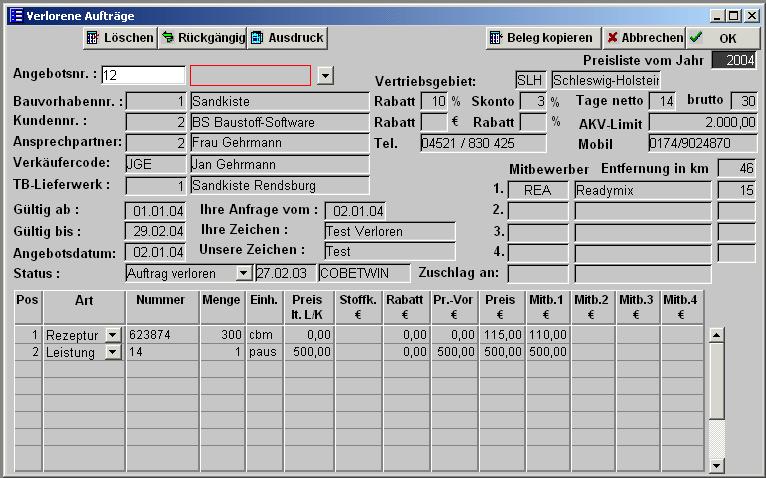
Task: Click the Preisliste vom Jahr 2004 field
Action: (734, 61)
